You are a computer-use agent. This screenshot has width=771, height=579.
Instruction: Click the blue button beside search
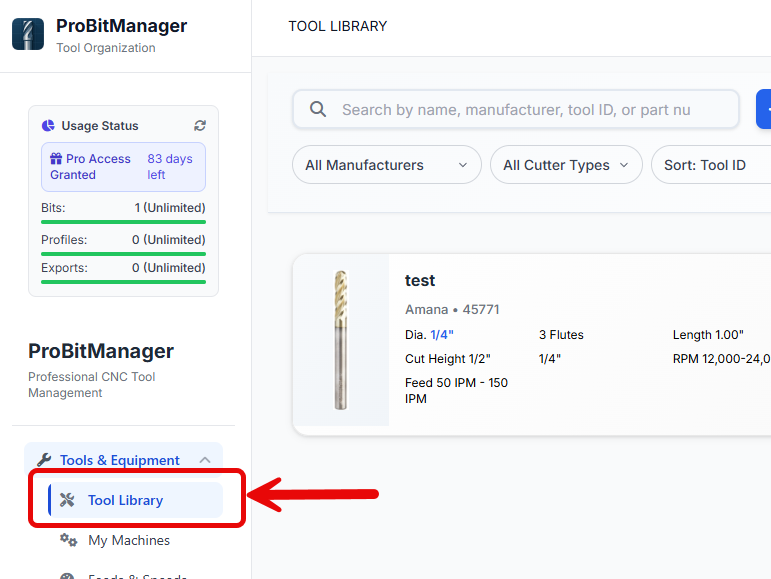tap(764, 109)
